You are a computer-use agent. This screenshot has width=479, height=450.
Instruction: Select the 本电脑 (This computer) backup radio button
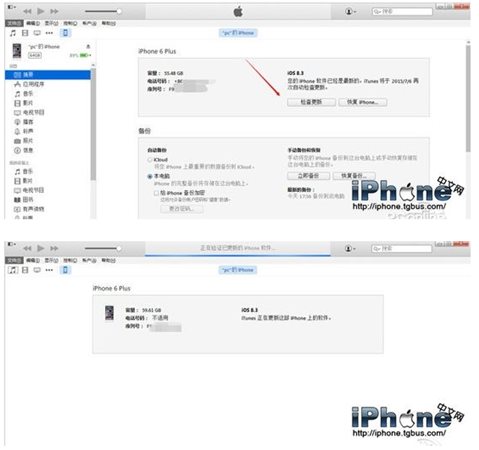[x=150, y=176]
